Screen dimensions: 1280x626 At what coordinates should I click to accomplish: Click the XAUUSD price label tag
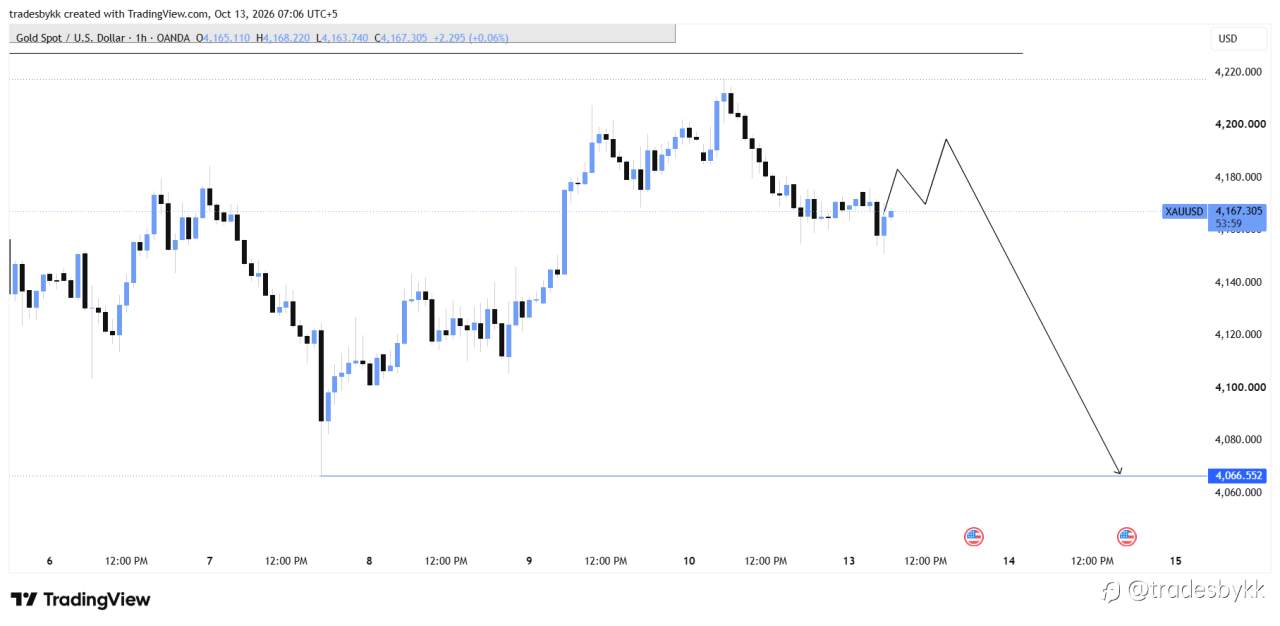[x=1185, y=211]
